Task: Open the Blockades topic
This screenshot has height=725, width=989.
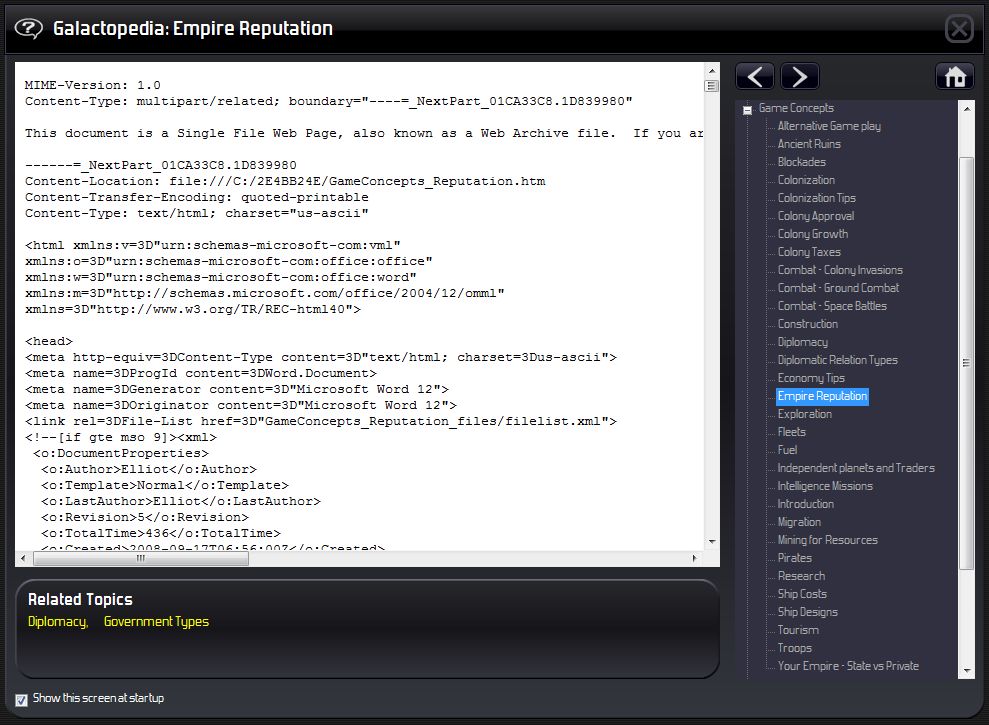Action: tap(801, 162)
